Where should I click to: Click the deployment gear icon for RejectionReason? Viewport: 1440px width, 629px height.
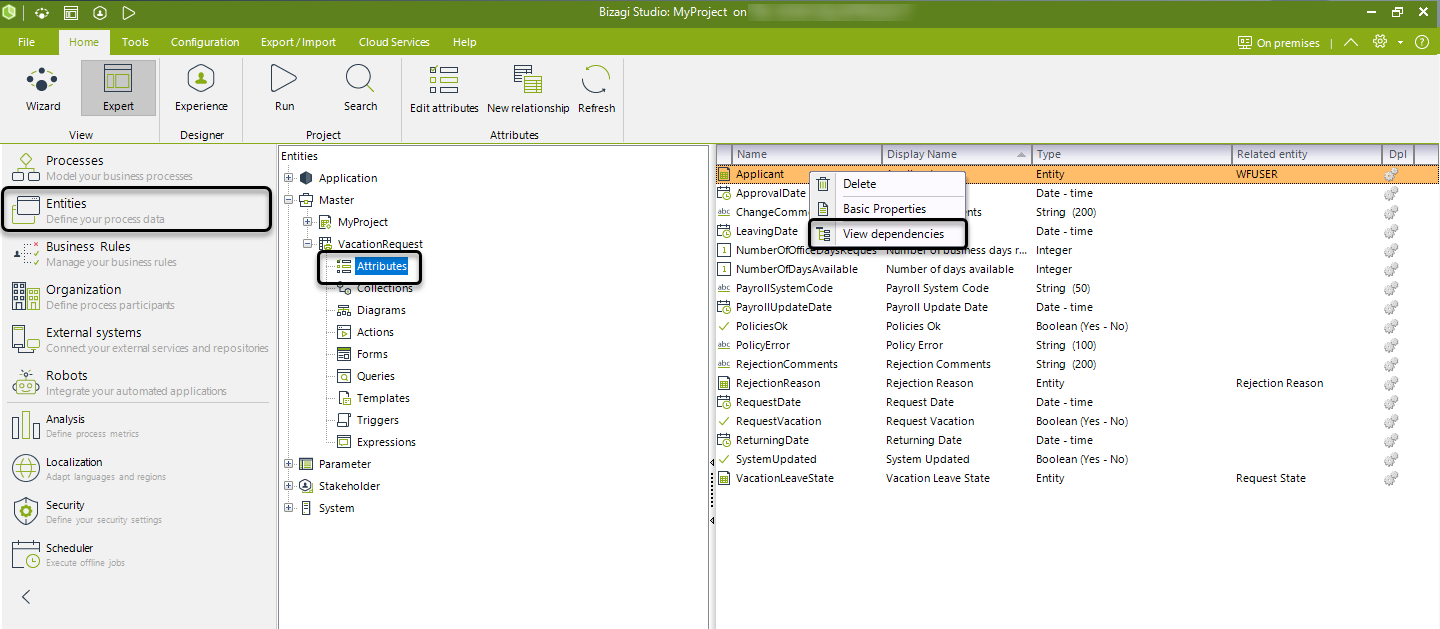(x=1390, y=383)
